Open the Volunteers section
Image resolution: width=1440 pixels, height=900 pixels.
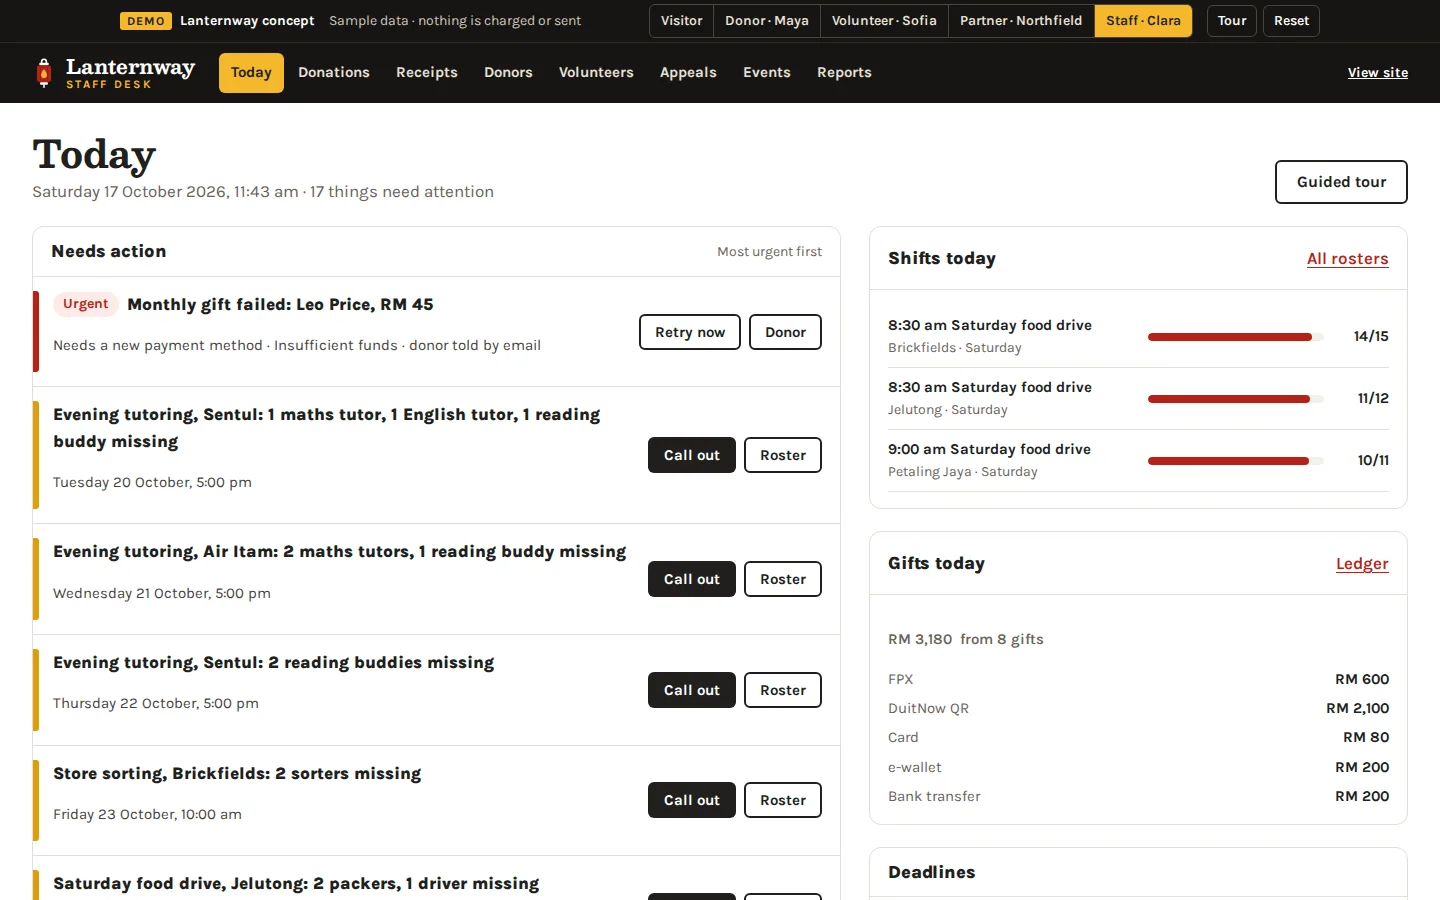[x=596, y=73]
